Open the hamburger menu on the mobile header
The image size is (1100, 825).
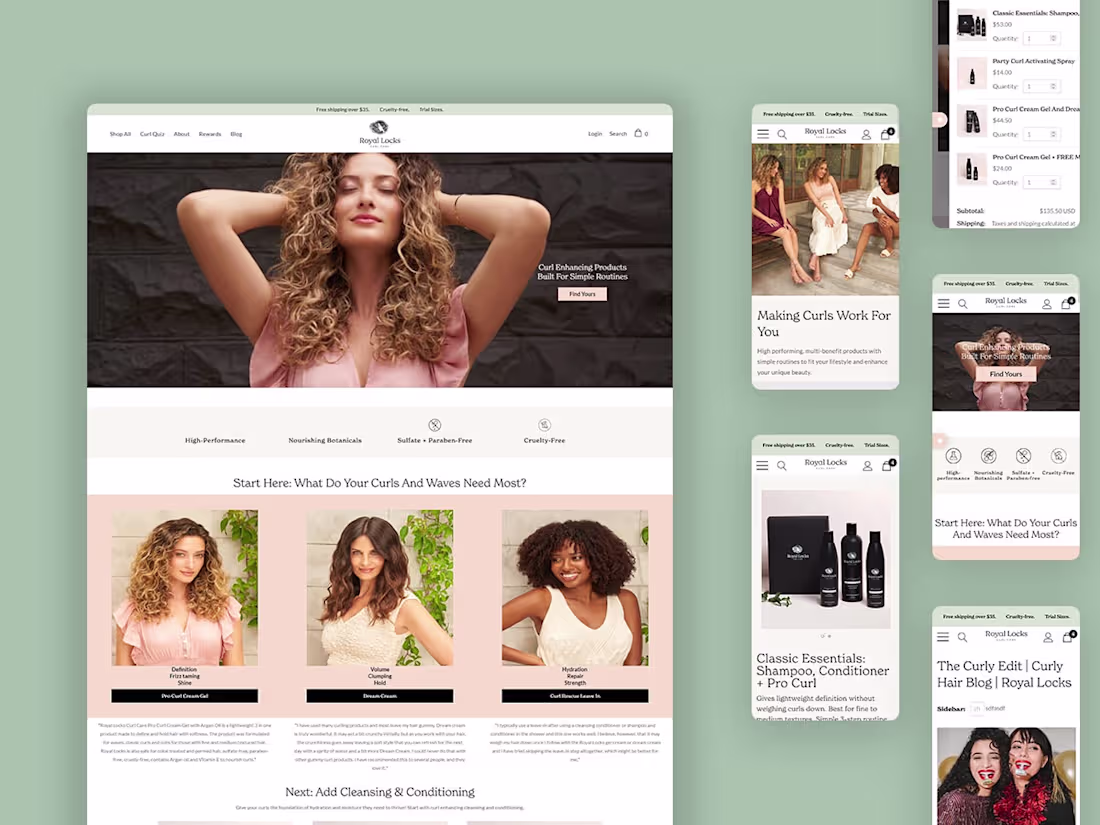762,132
